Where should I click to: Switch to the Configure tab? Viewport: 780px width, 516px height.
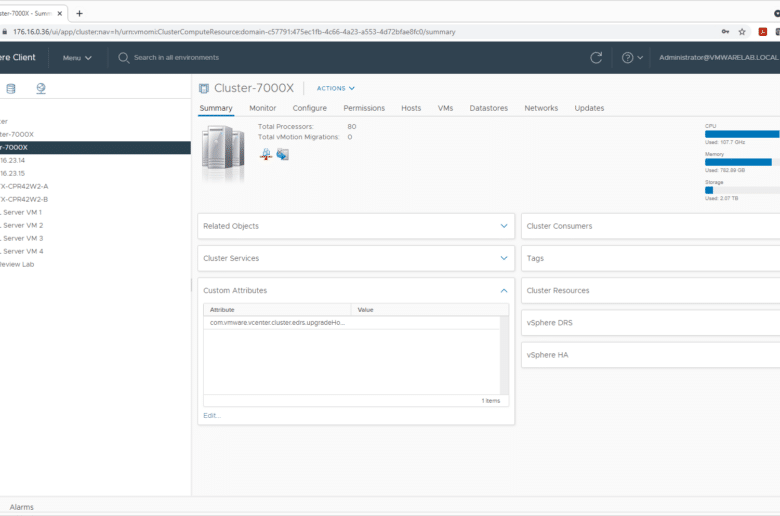[309, 108]
